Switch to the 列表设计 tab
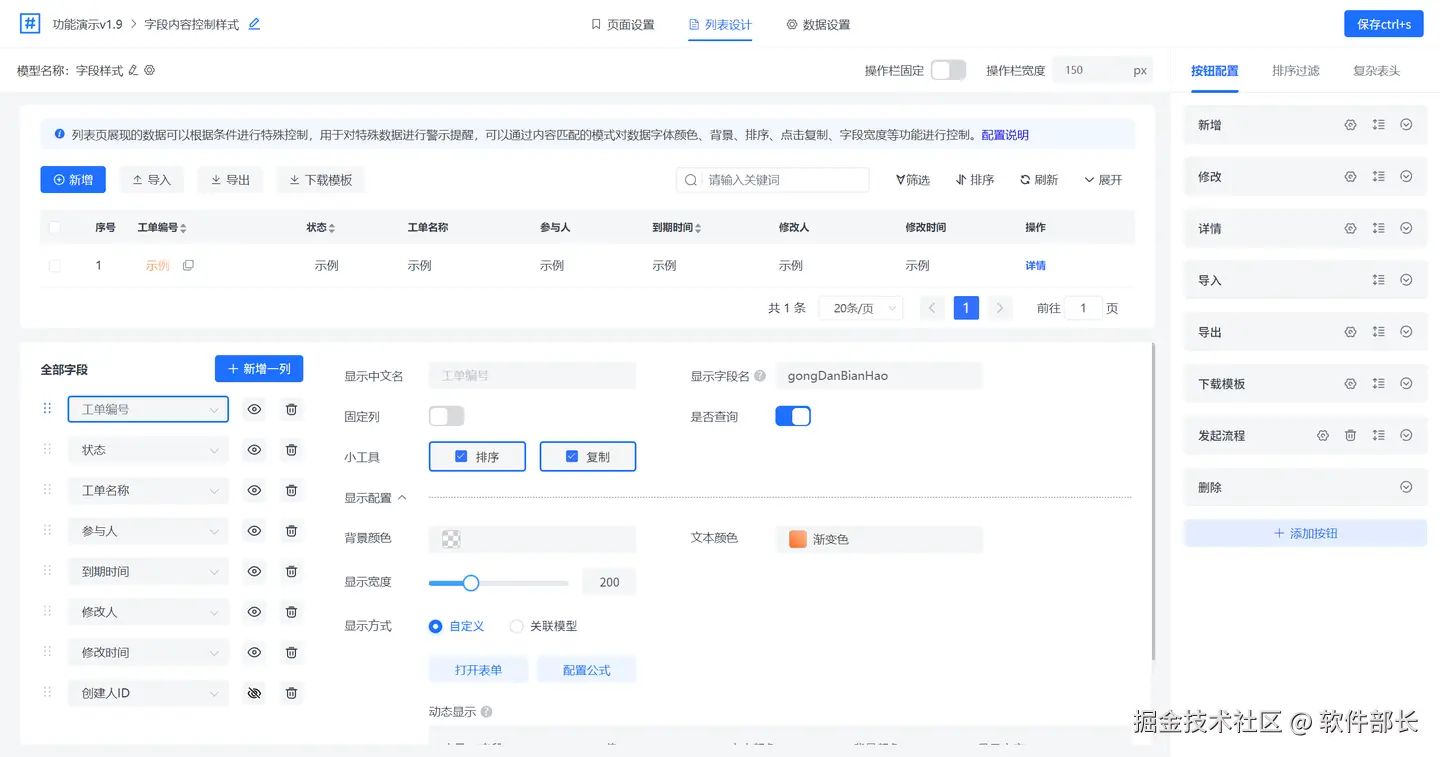 pyautogui.click(x=720, y=24)
